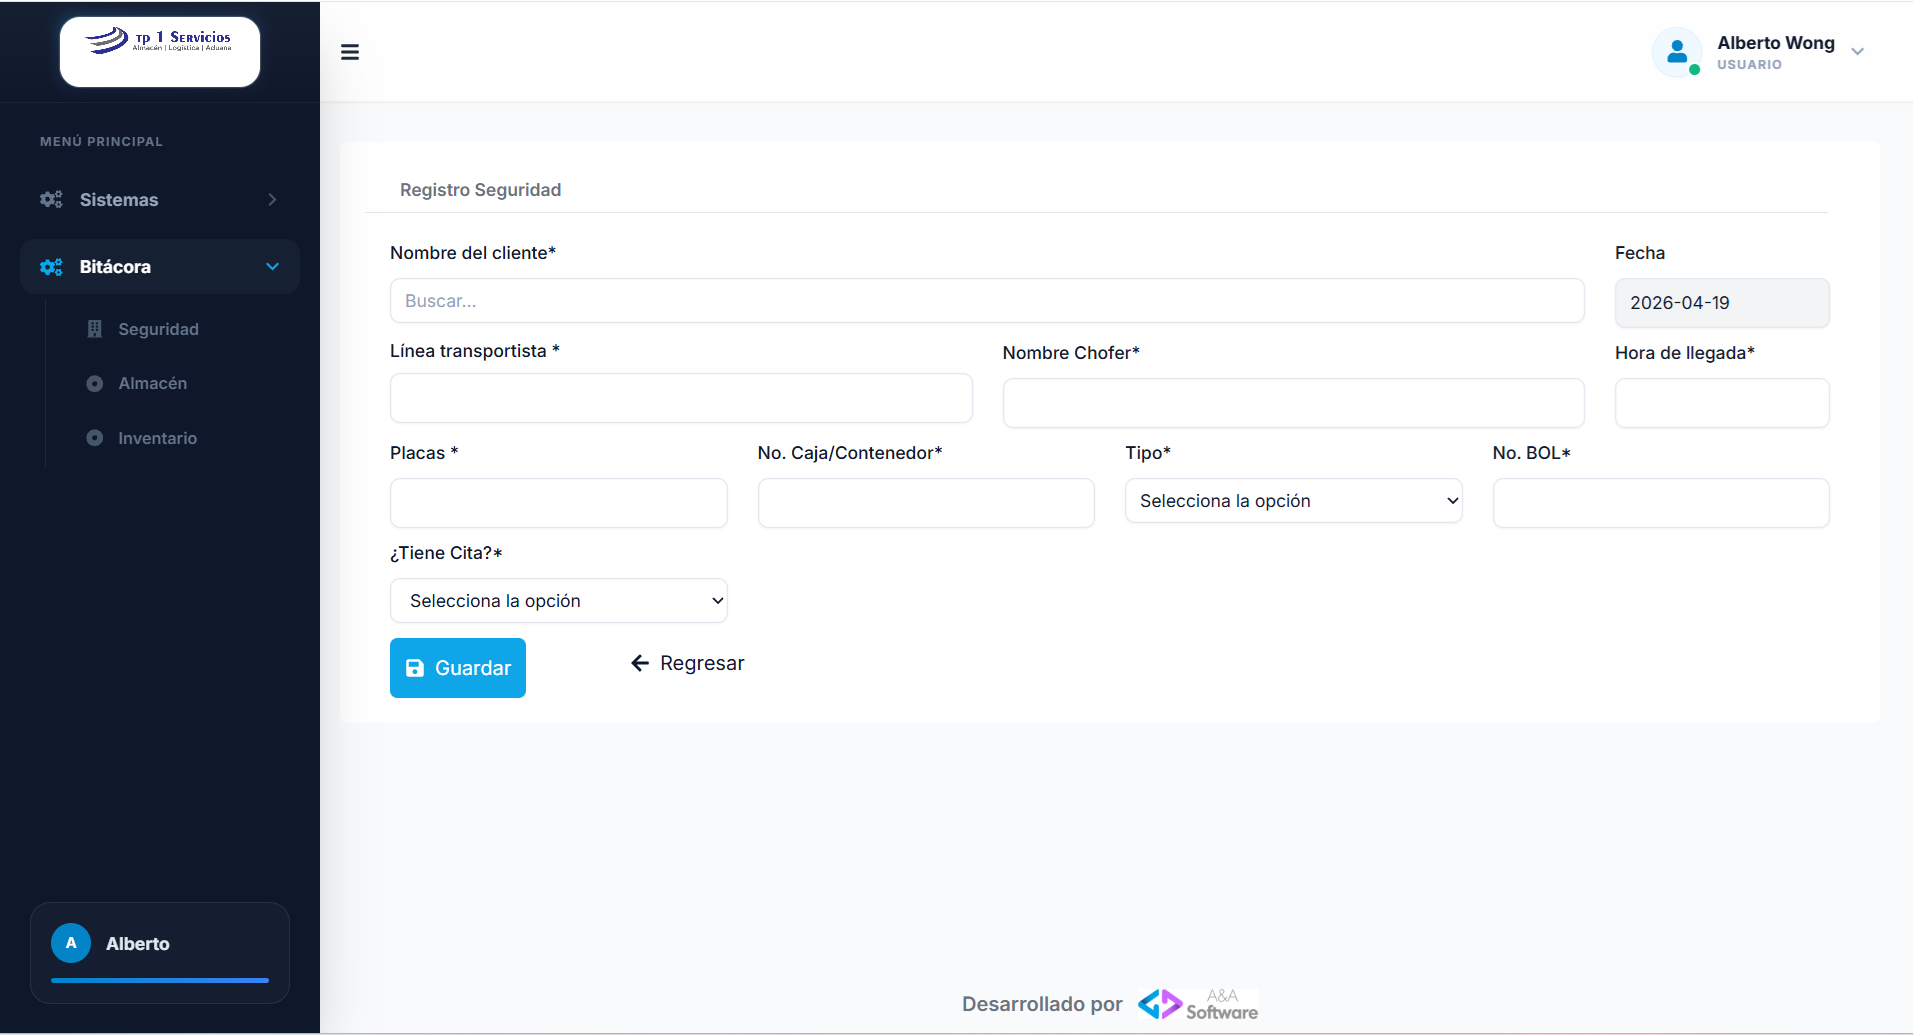Open the Tipo dropdown
Viewport: 1913px width, 1035px height.
pos(1293,501)
